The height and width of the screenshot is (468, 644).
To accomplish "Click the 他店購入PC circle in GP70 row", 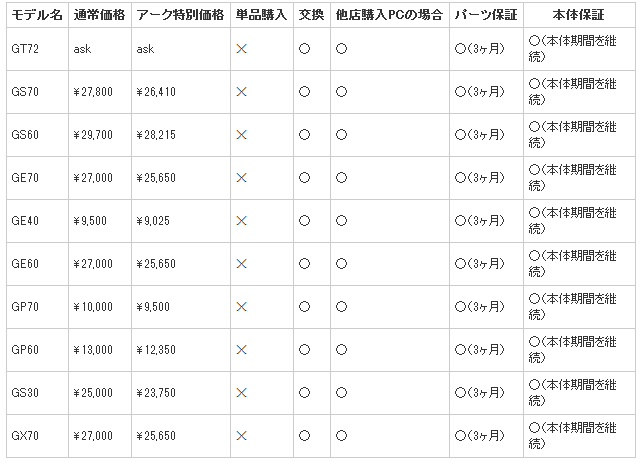I will (341, 306).
